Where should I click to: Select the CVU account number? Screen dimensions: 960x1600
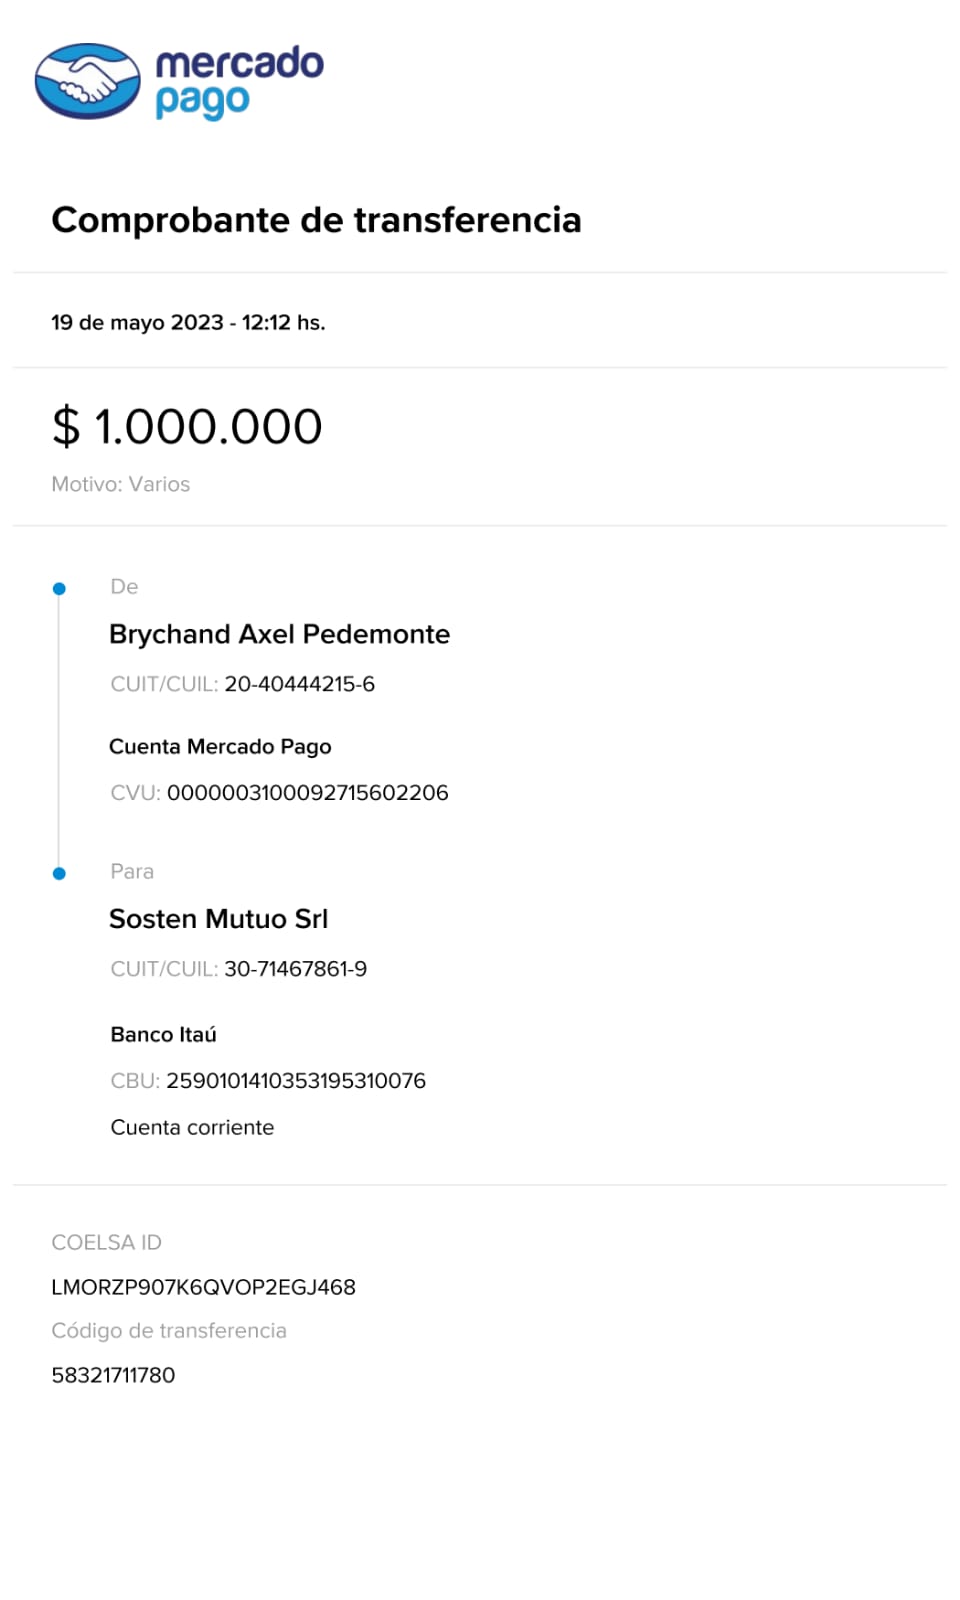(307, 793)
